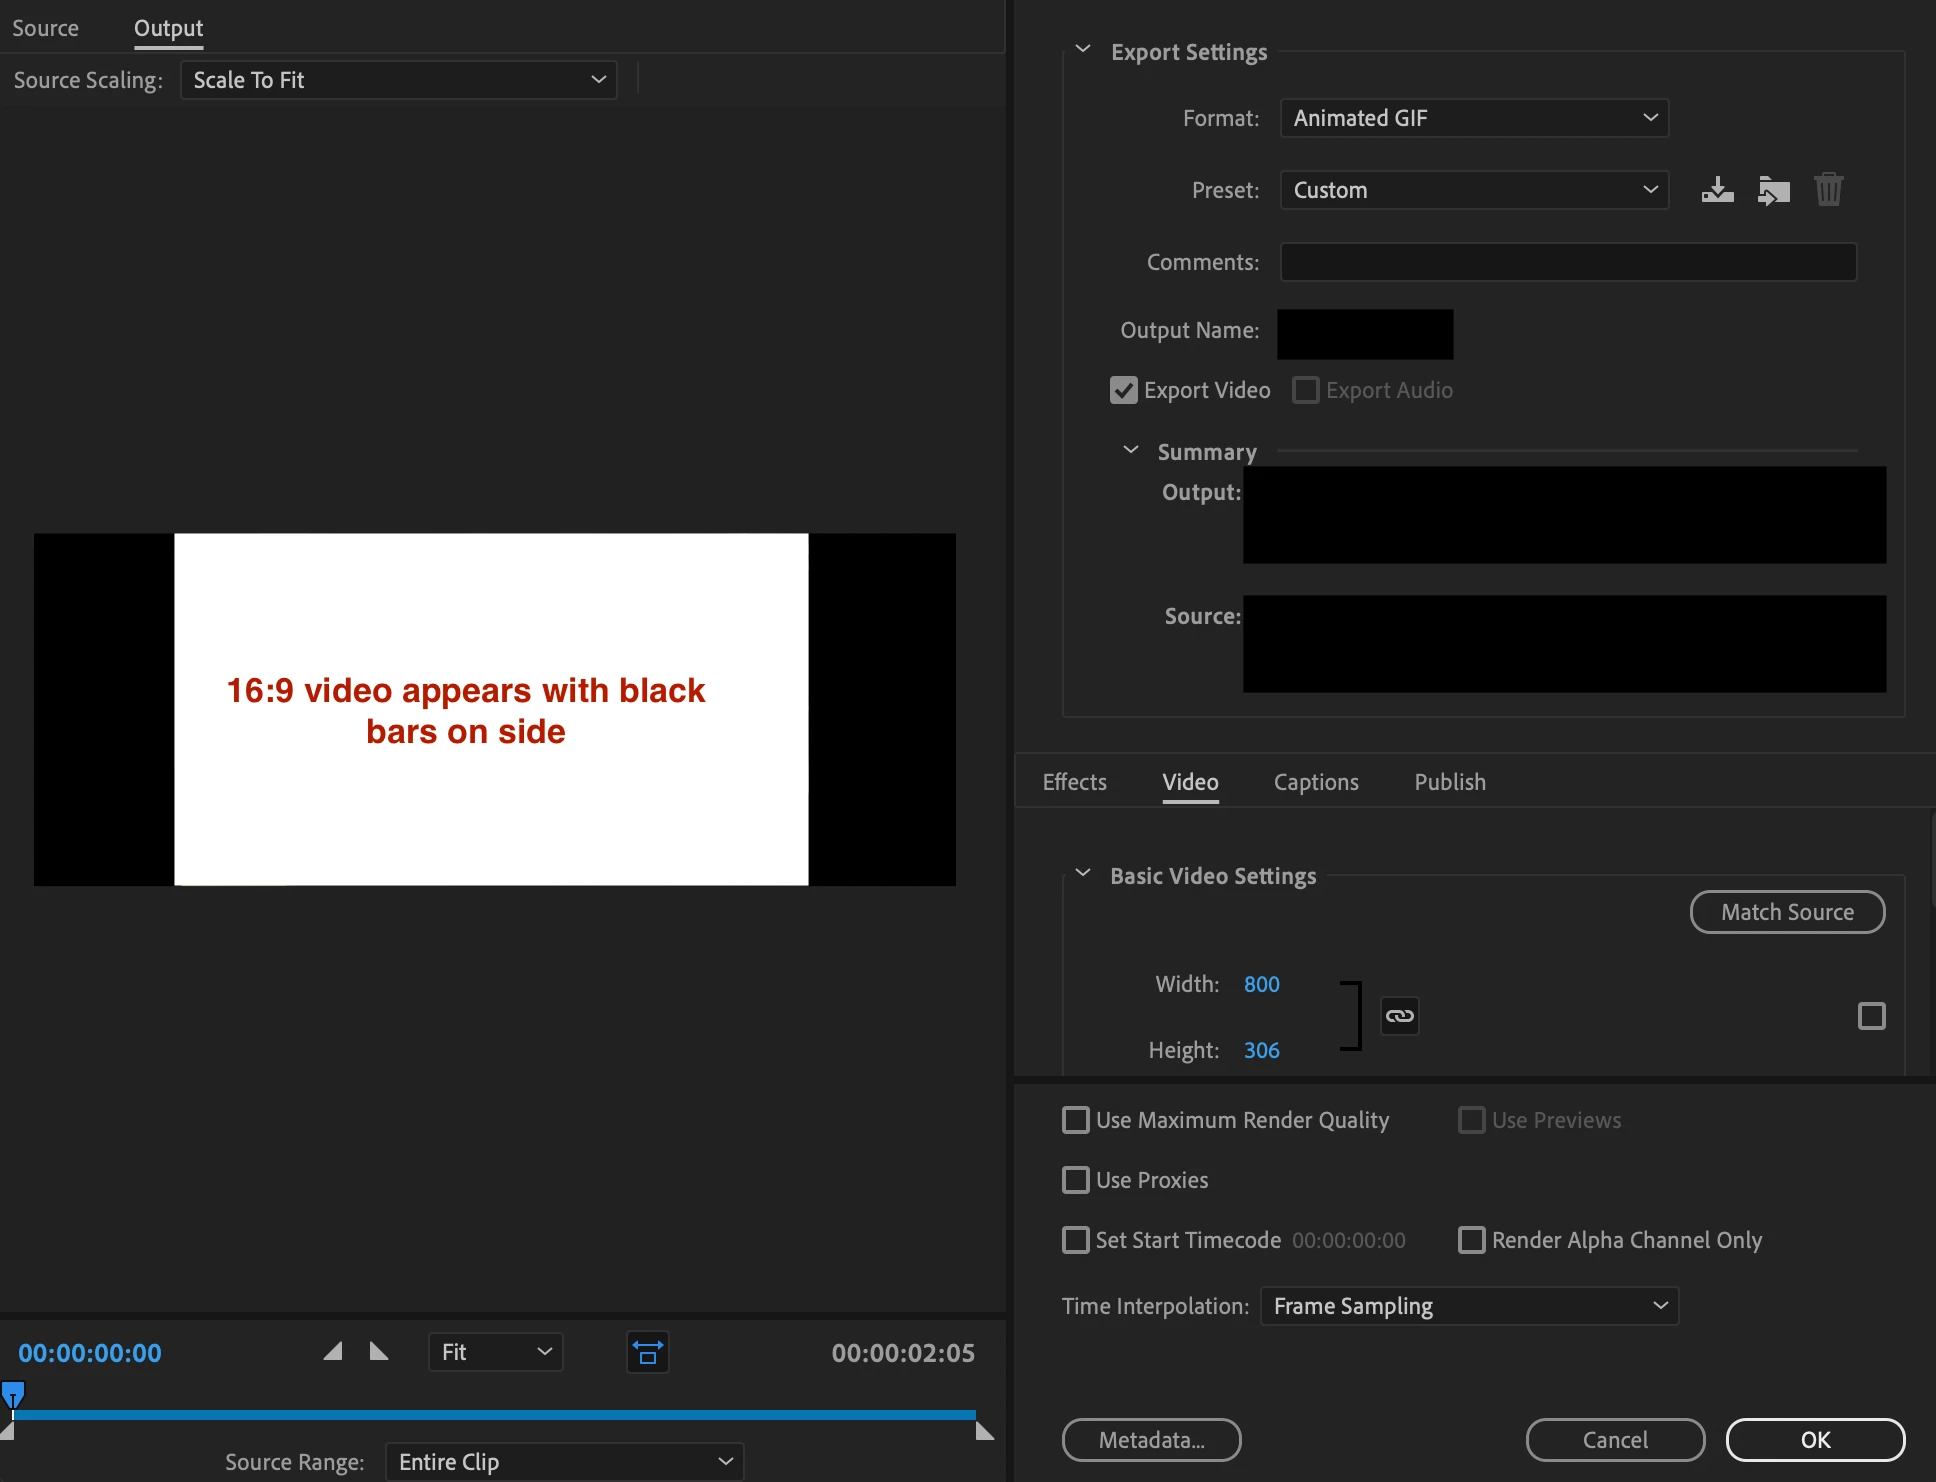Uncheck the Export Video checkbox

[1124, 391]
